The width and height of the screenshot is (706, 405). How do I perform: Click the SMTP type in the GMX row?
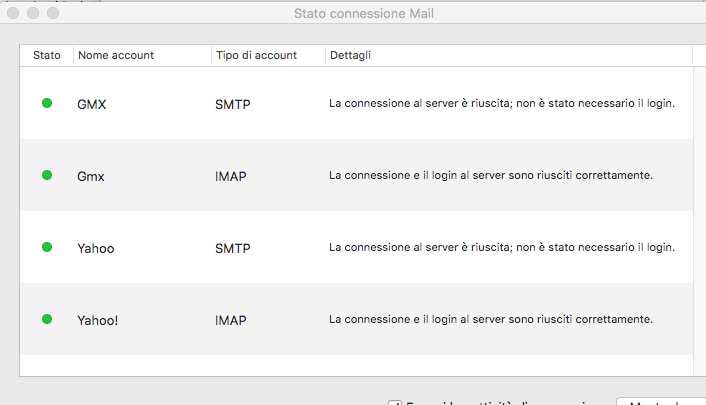coord(231,104)
